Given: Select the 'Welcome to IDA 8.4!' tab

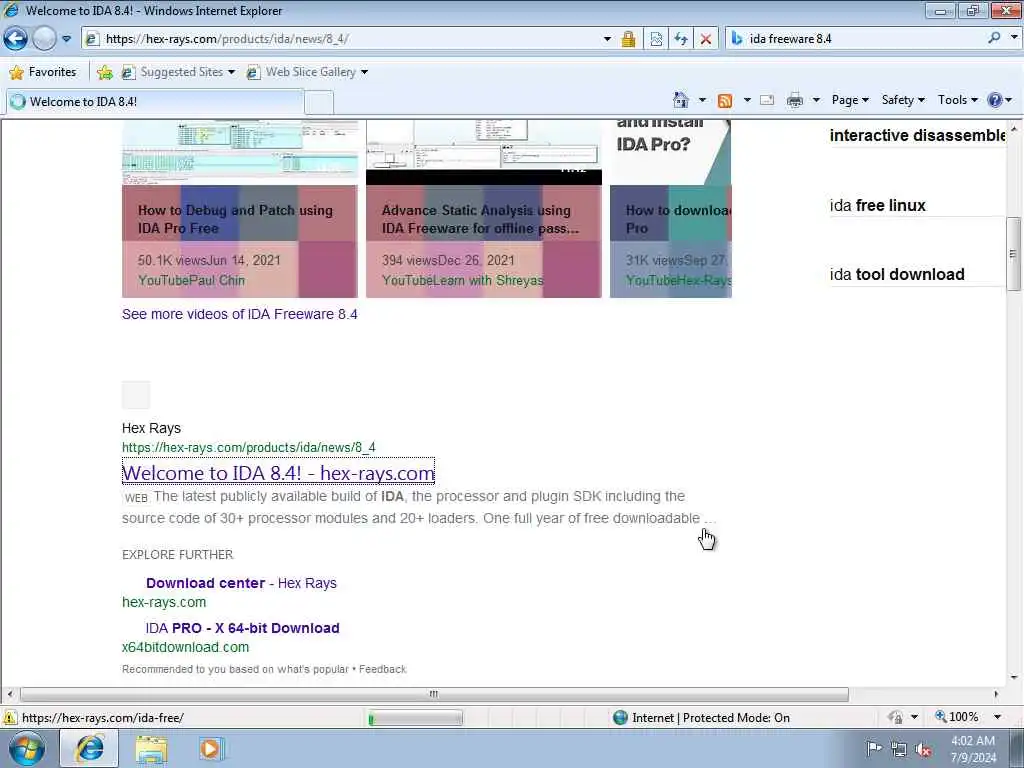Looking at the screenshot, I should pyautogui.click(x=154, y=102).
